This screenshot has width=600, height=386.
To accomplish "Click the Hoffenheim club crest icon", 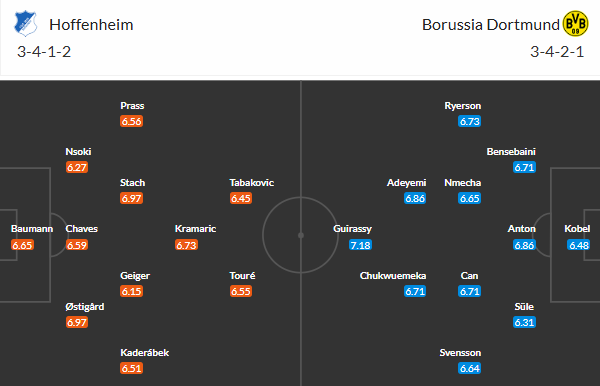I will [x=25, y=24].
